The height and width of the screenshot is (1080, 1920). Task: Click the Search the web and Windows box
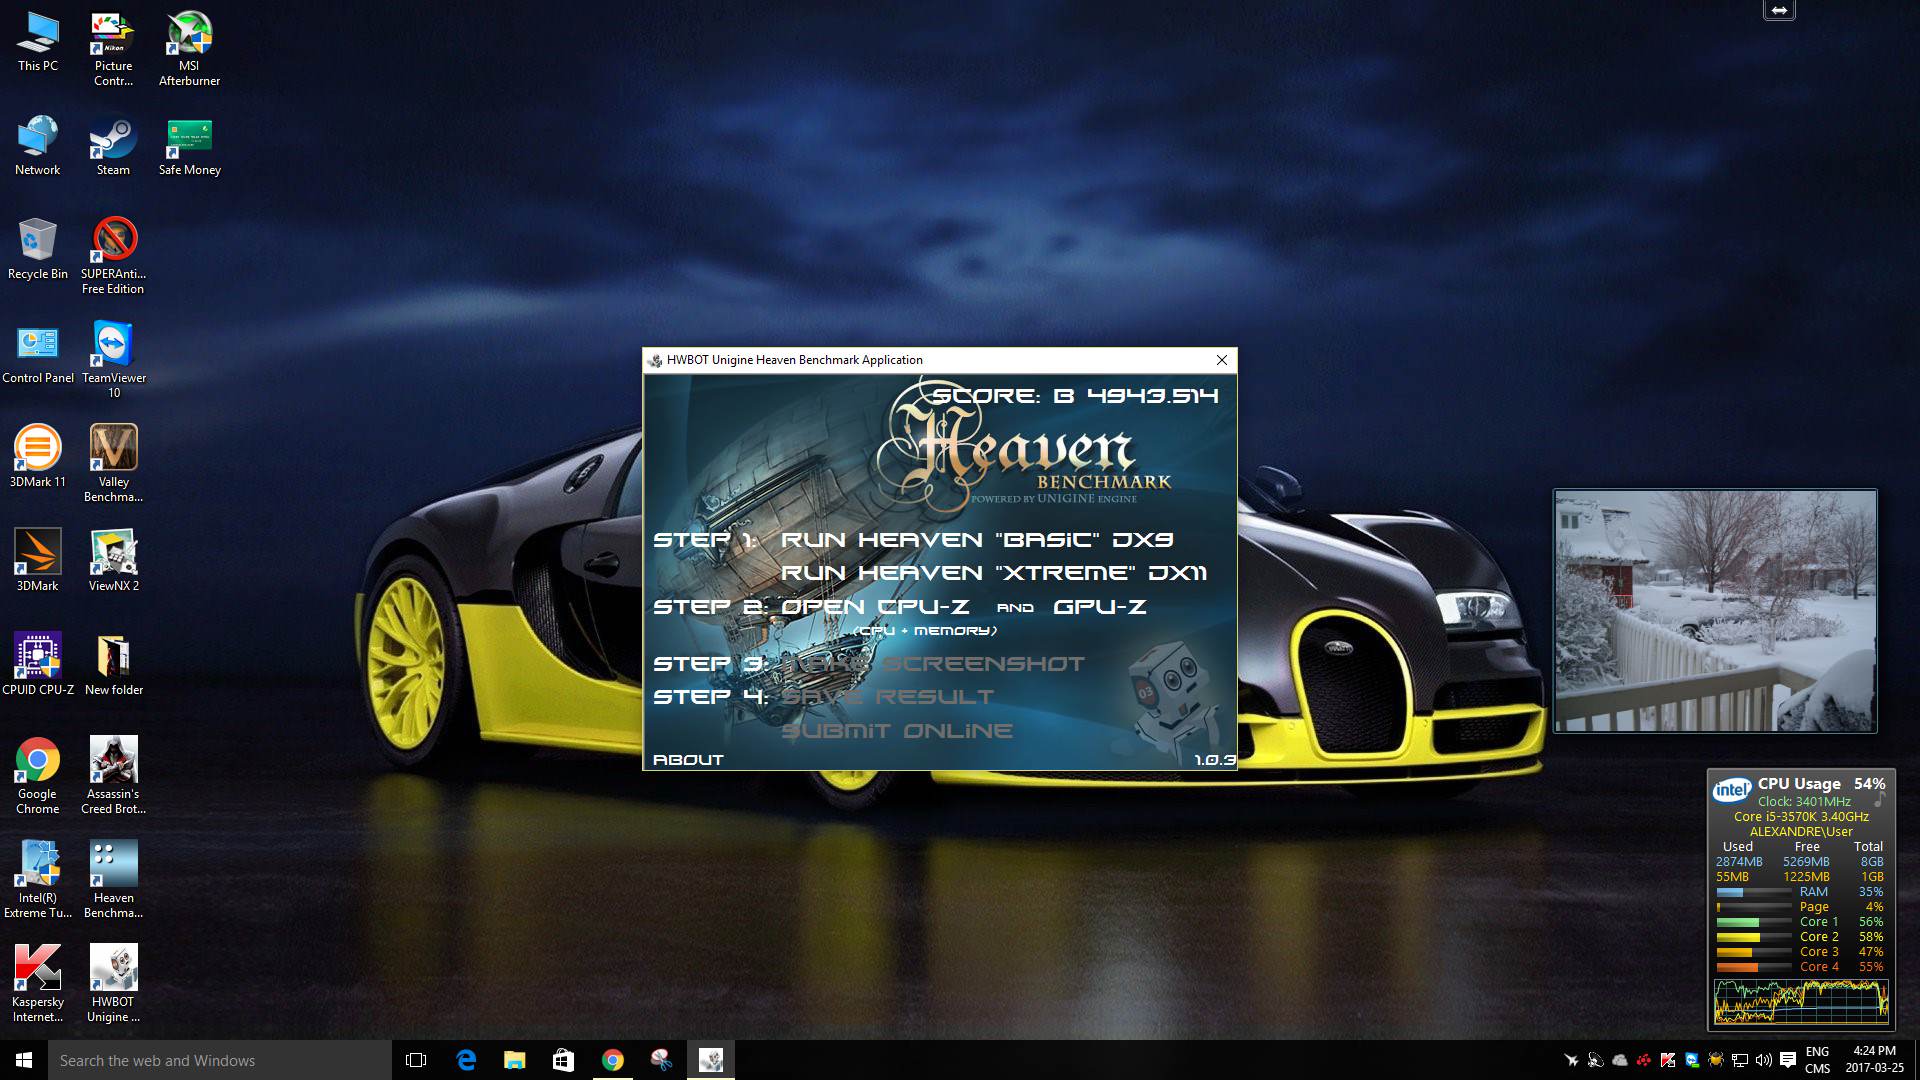(x=220, y=1060)
